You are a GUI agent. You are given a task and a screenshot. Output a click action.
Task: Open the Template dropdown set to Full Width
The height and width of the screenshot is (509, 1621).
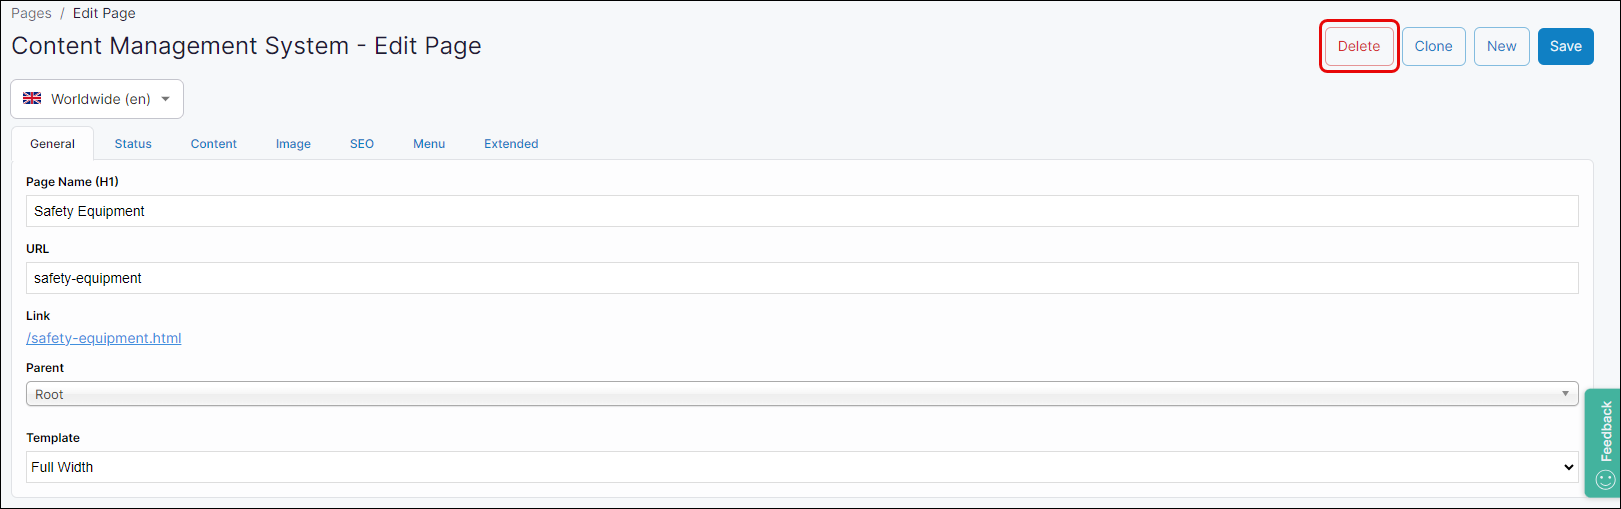pyautogui.click(x=801, y=467)
